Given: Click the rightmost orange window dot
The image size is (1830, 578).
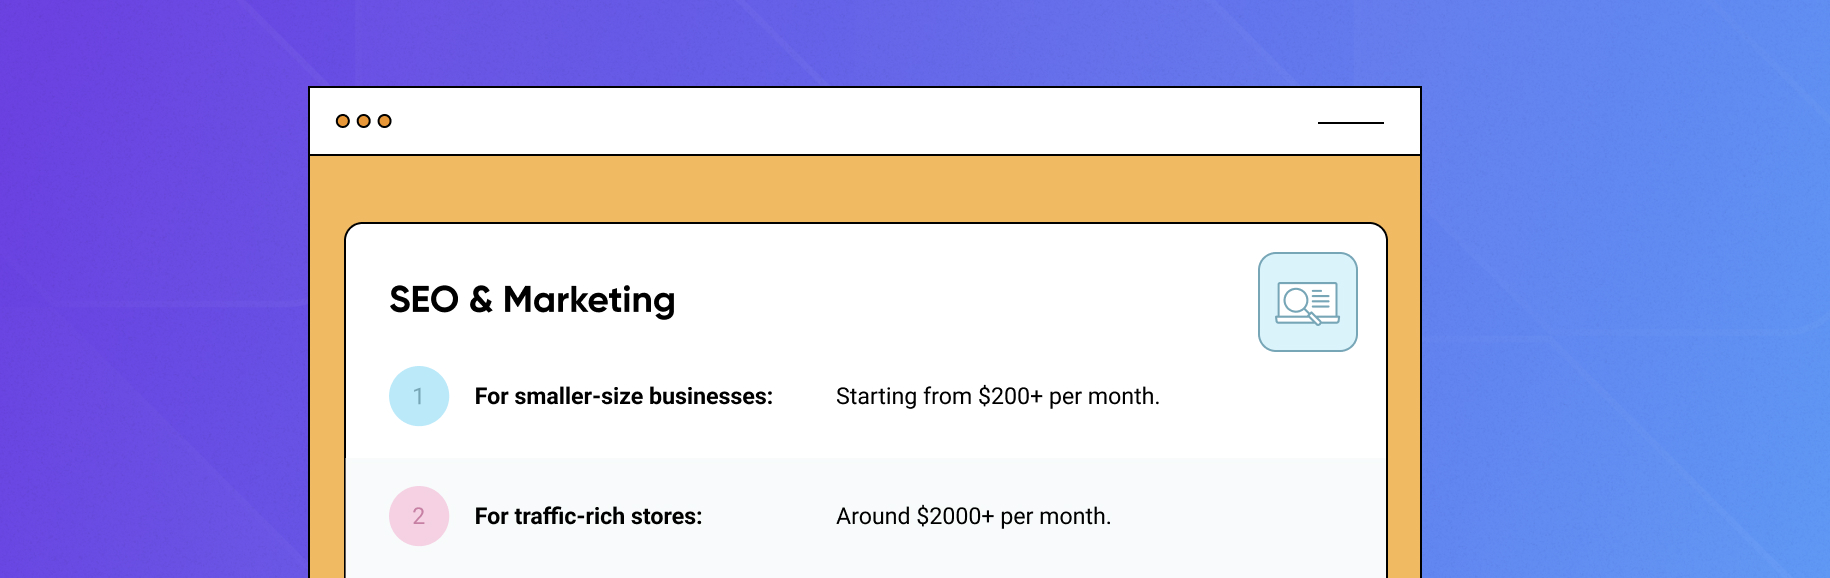Looking at the screenshot, I should pos(385,121).
